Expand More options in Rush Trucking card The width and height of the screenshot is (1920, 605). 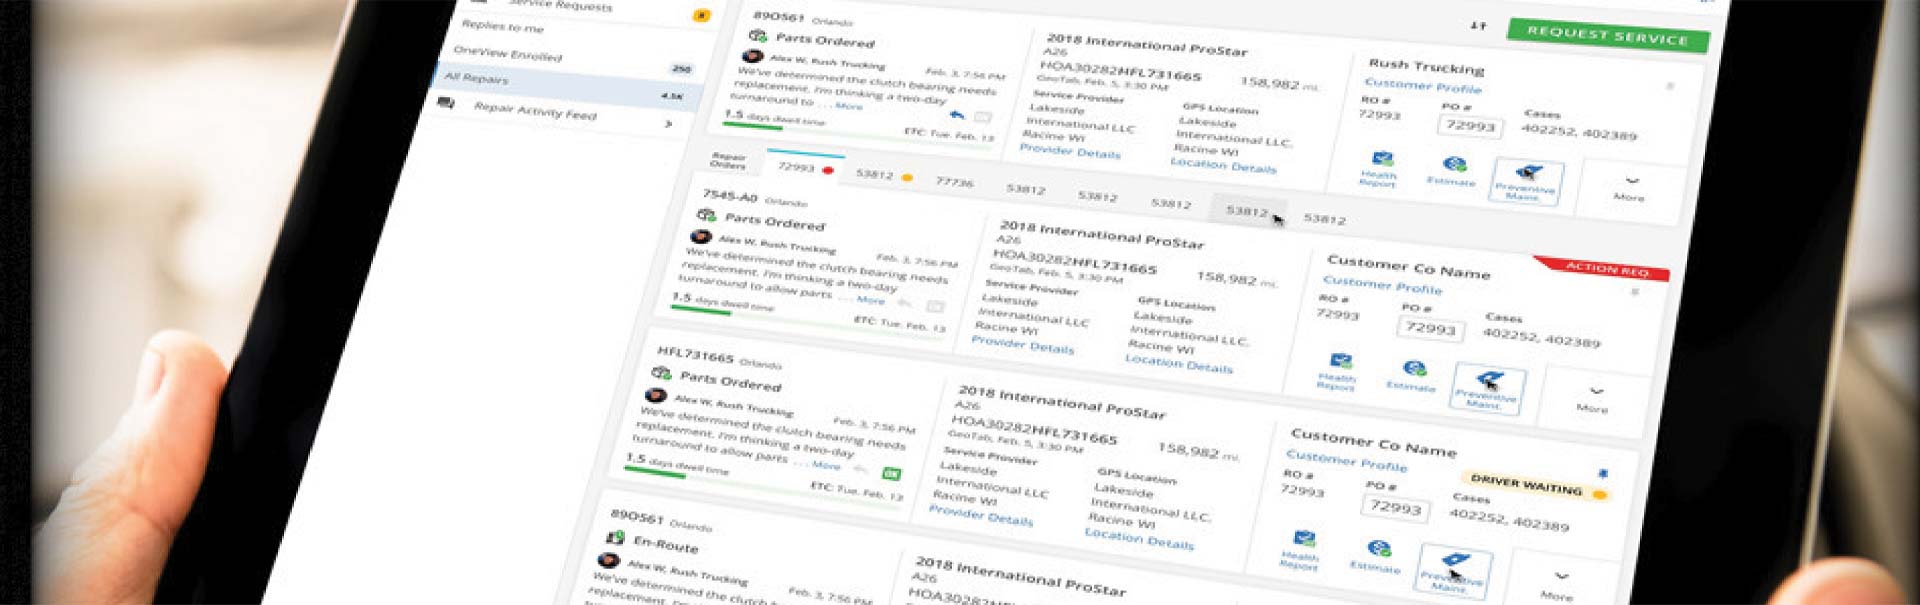1631,187
